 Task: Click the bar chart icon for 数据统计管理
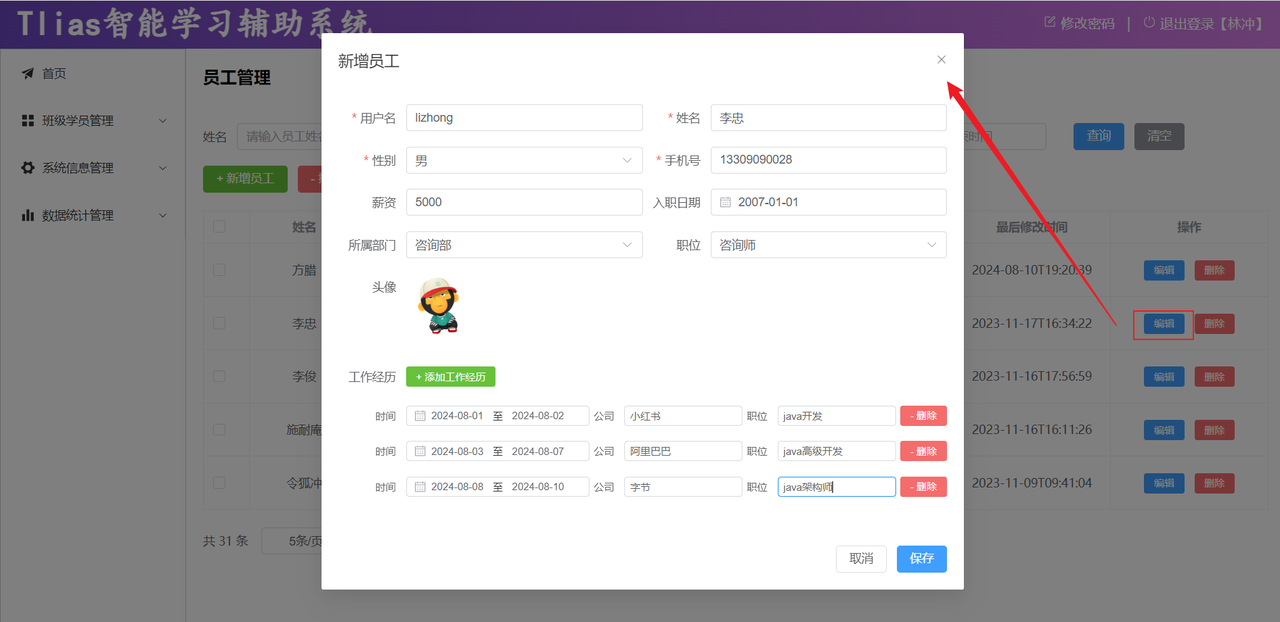point(27,214)
